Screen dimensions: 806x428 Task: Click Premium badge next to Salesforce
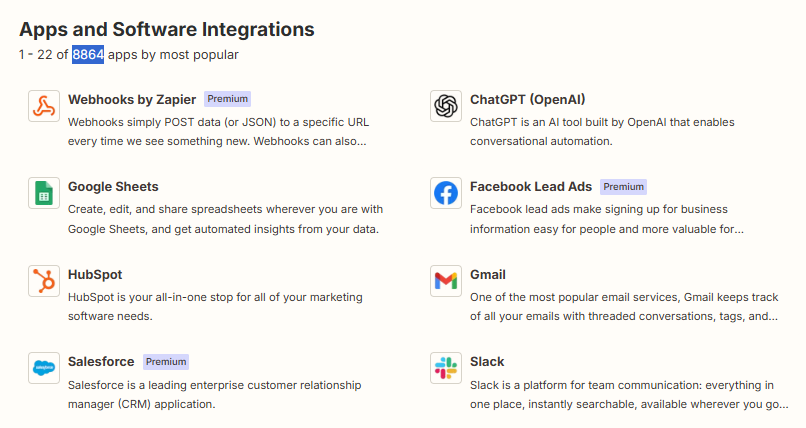[x=166, y=361]
